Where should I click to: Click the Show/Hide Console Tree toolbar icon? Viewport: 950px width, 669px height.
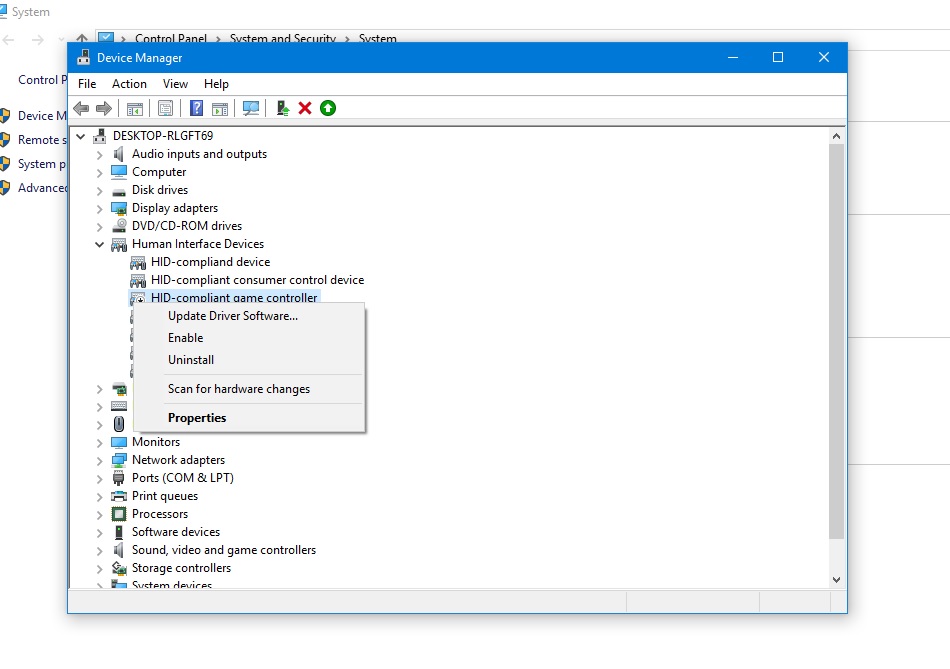[x=134, y=108]
